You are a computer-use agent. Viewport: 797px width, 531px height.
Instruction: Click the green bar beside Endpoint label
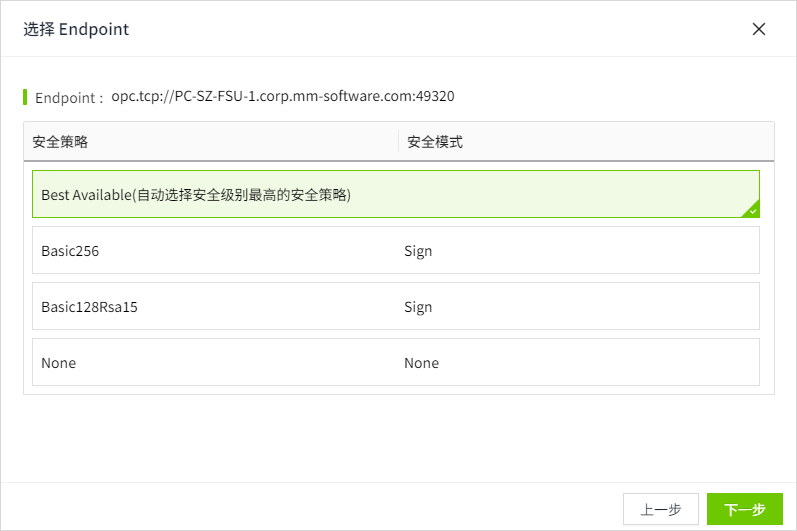point(25,97)
